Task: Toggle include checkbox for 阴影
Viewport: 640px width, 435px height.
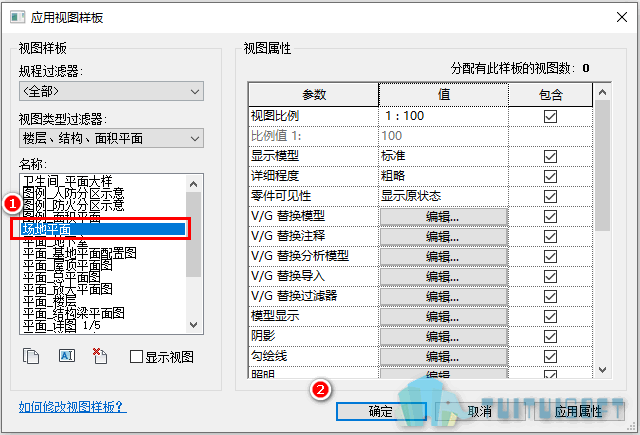Action: point(550,336)
